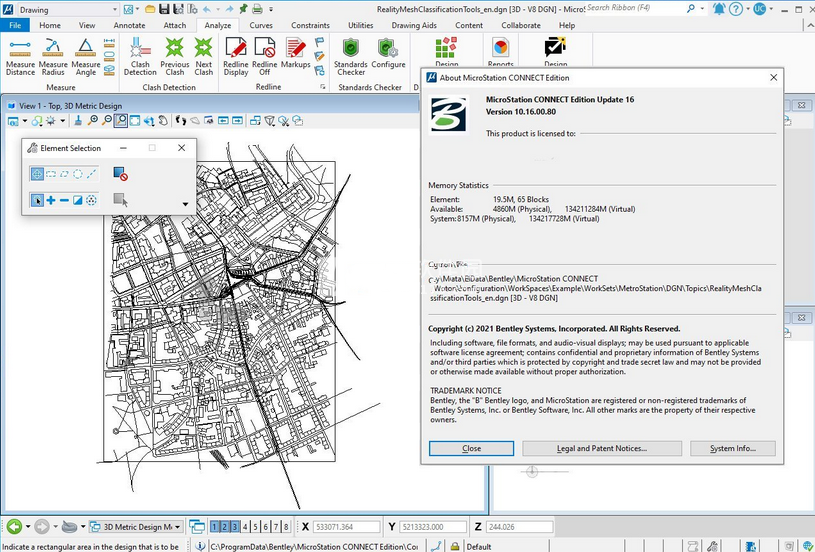Click Walk footprints icon in view toolbar

pyautogui.click(x=180, y=121)
